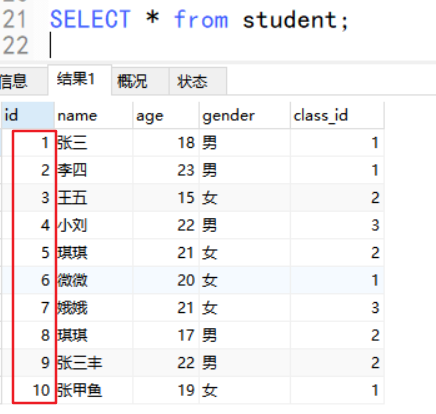Select the name cell 小刘
This screenshot has width=436, height=414.
coord(94,225)
